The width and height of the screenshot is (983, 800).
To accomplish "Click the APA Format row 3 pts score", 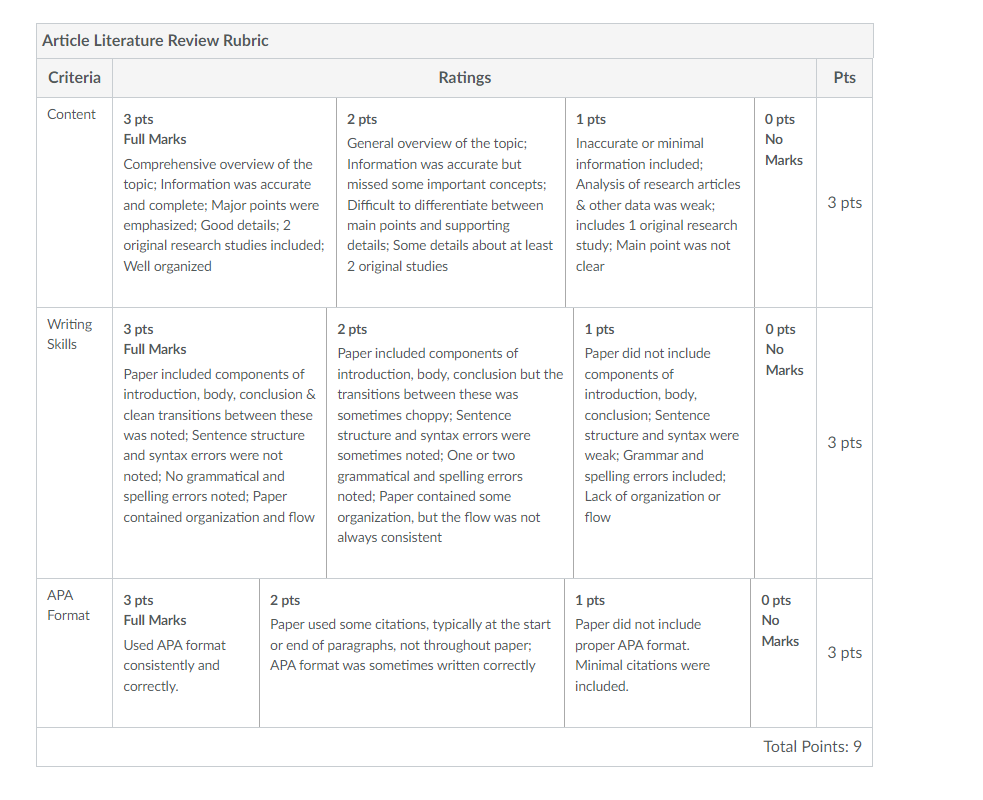I will coord(844,653).
